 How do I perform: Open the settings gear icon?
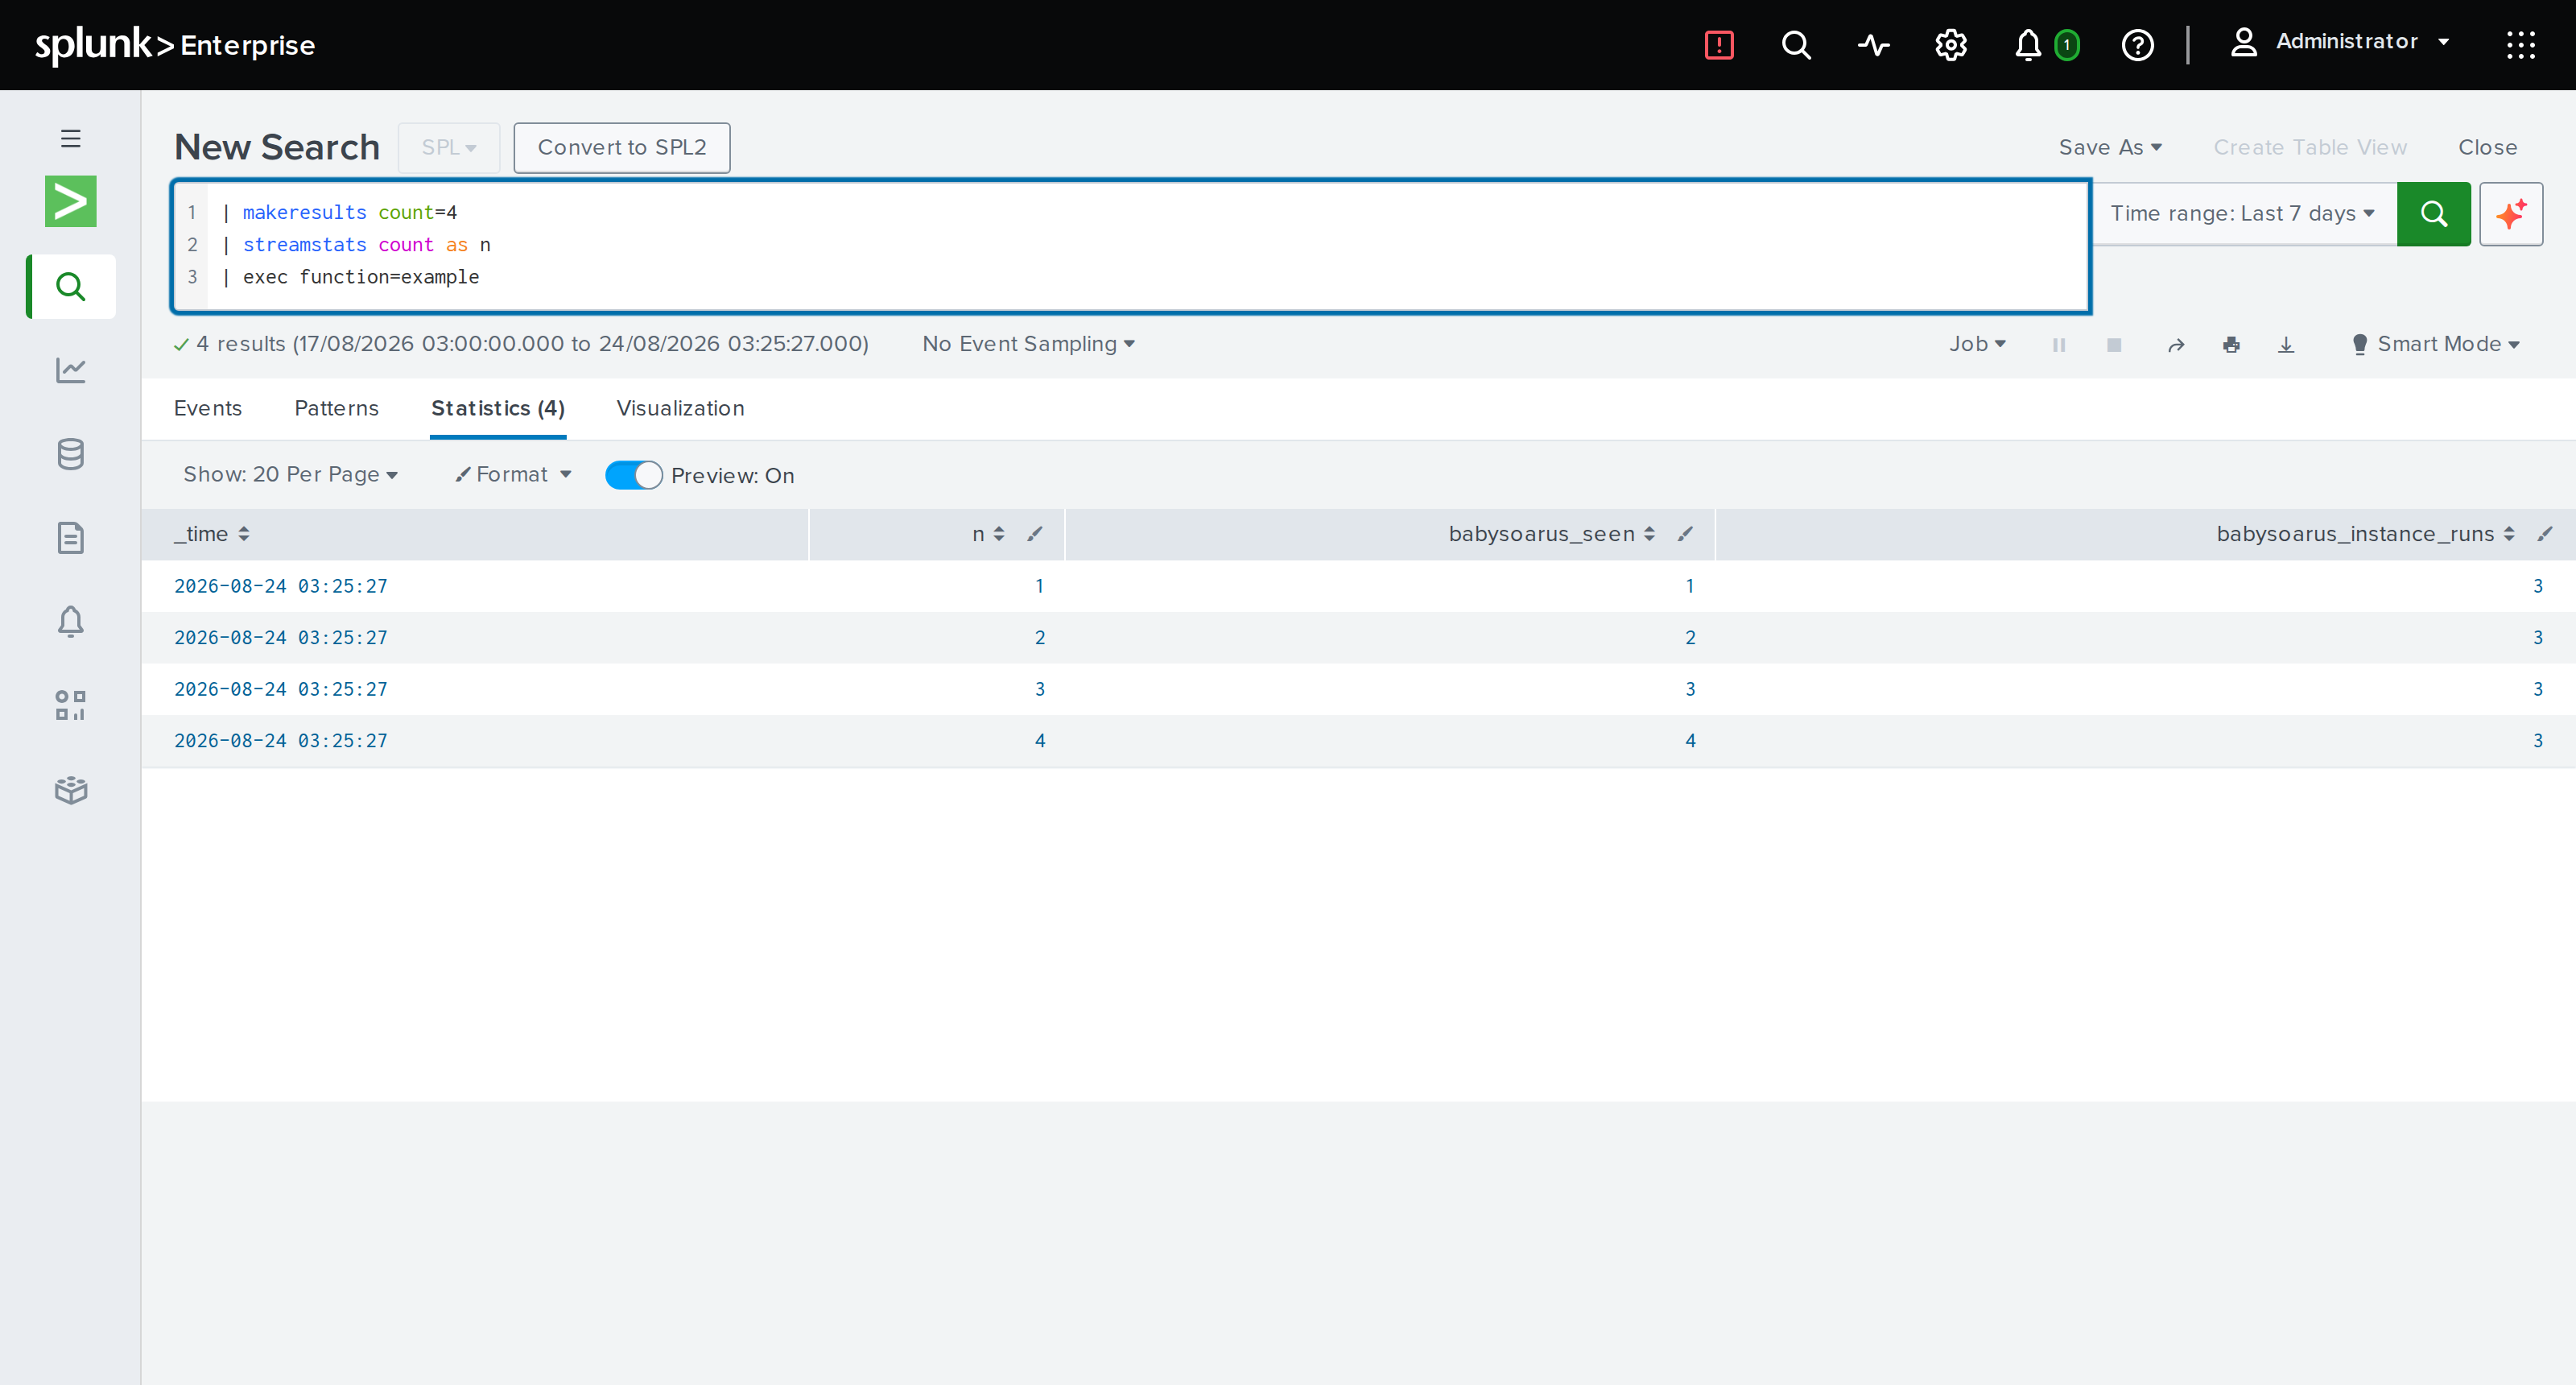(x=1950, y=45)
